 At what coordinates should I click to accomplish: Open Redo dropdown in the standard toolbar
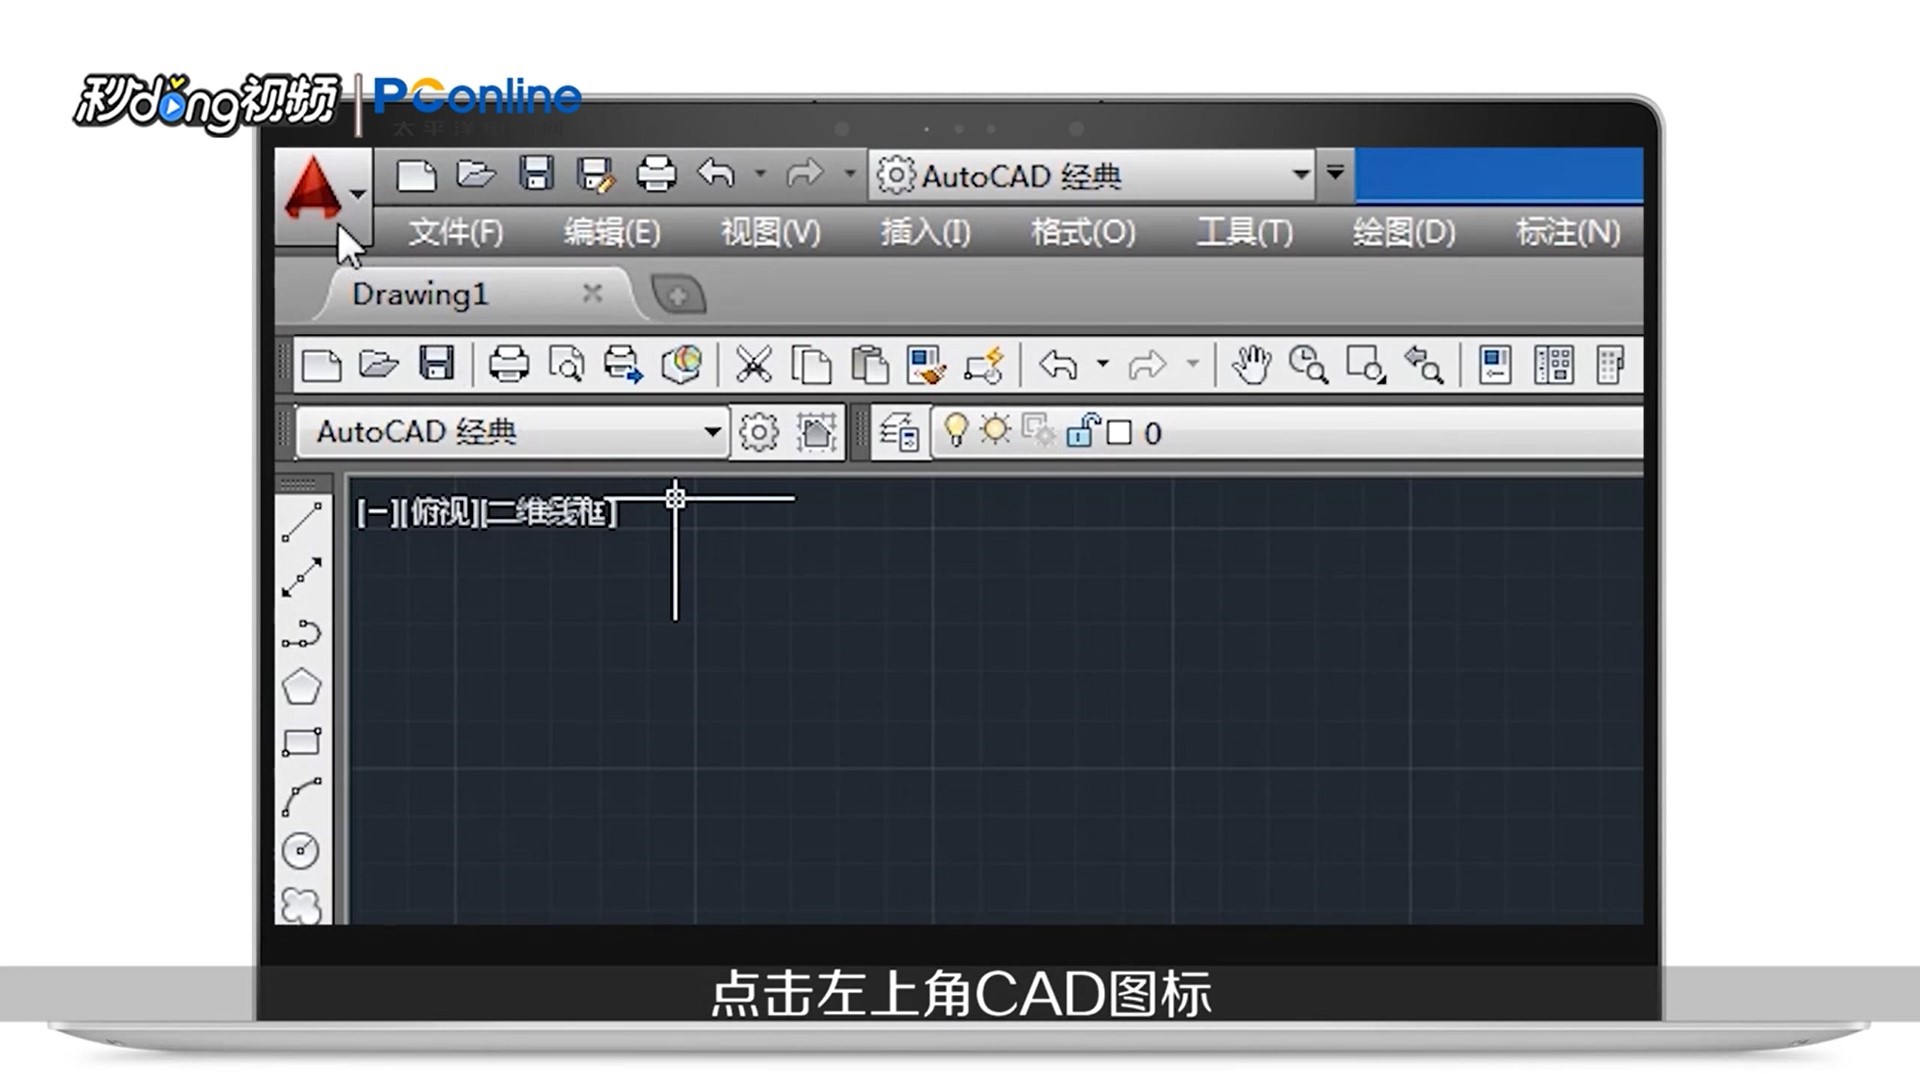click(x=1192, y=364)
